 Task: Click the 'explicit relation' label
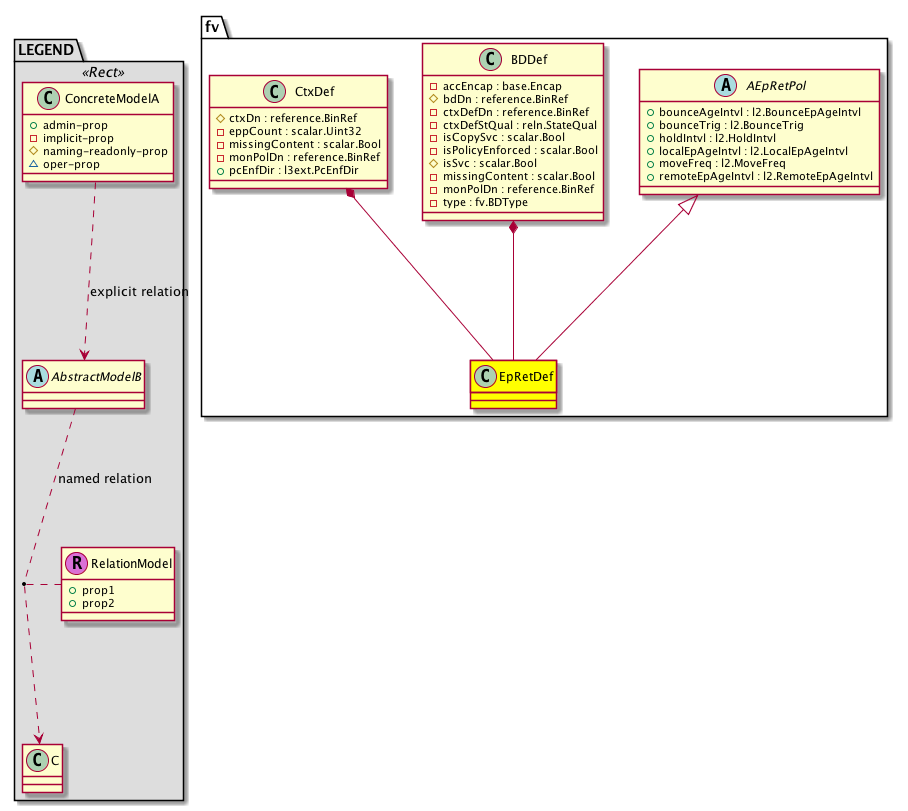coord(139,292)
